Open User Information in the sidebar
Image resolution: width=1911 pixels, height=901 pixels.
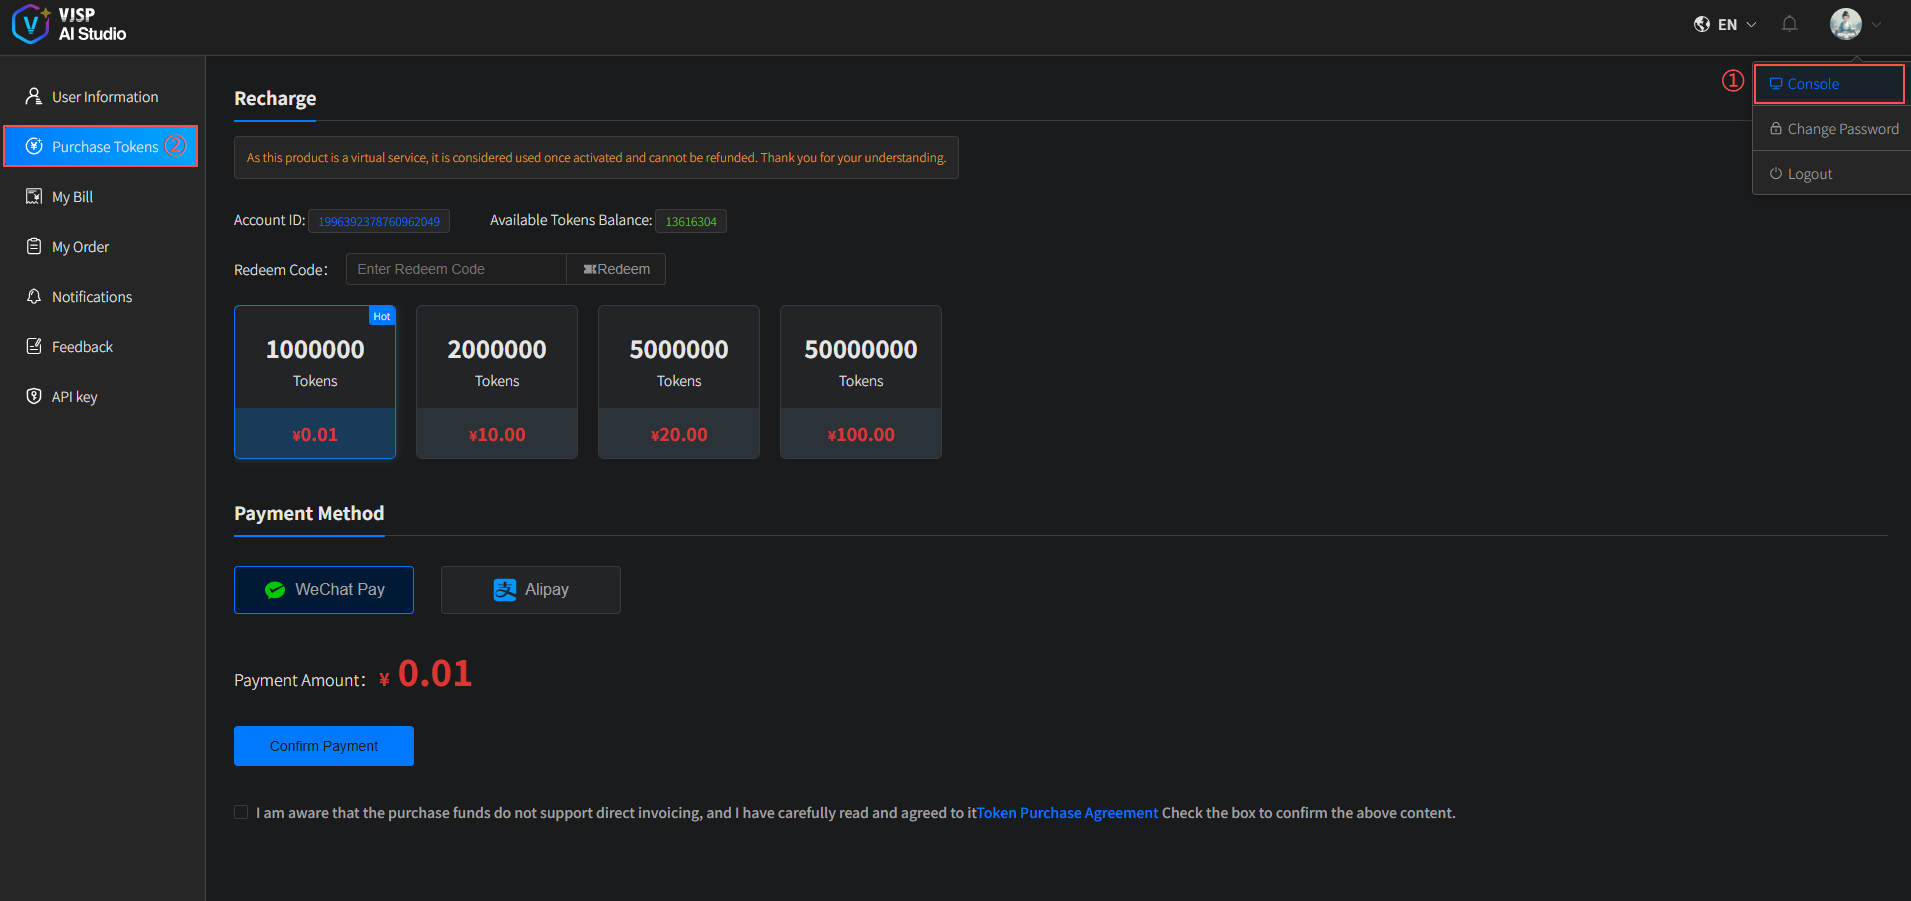pyautogui.click(x=104, y=97)
